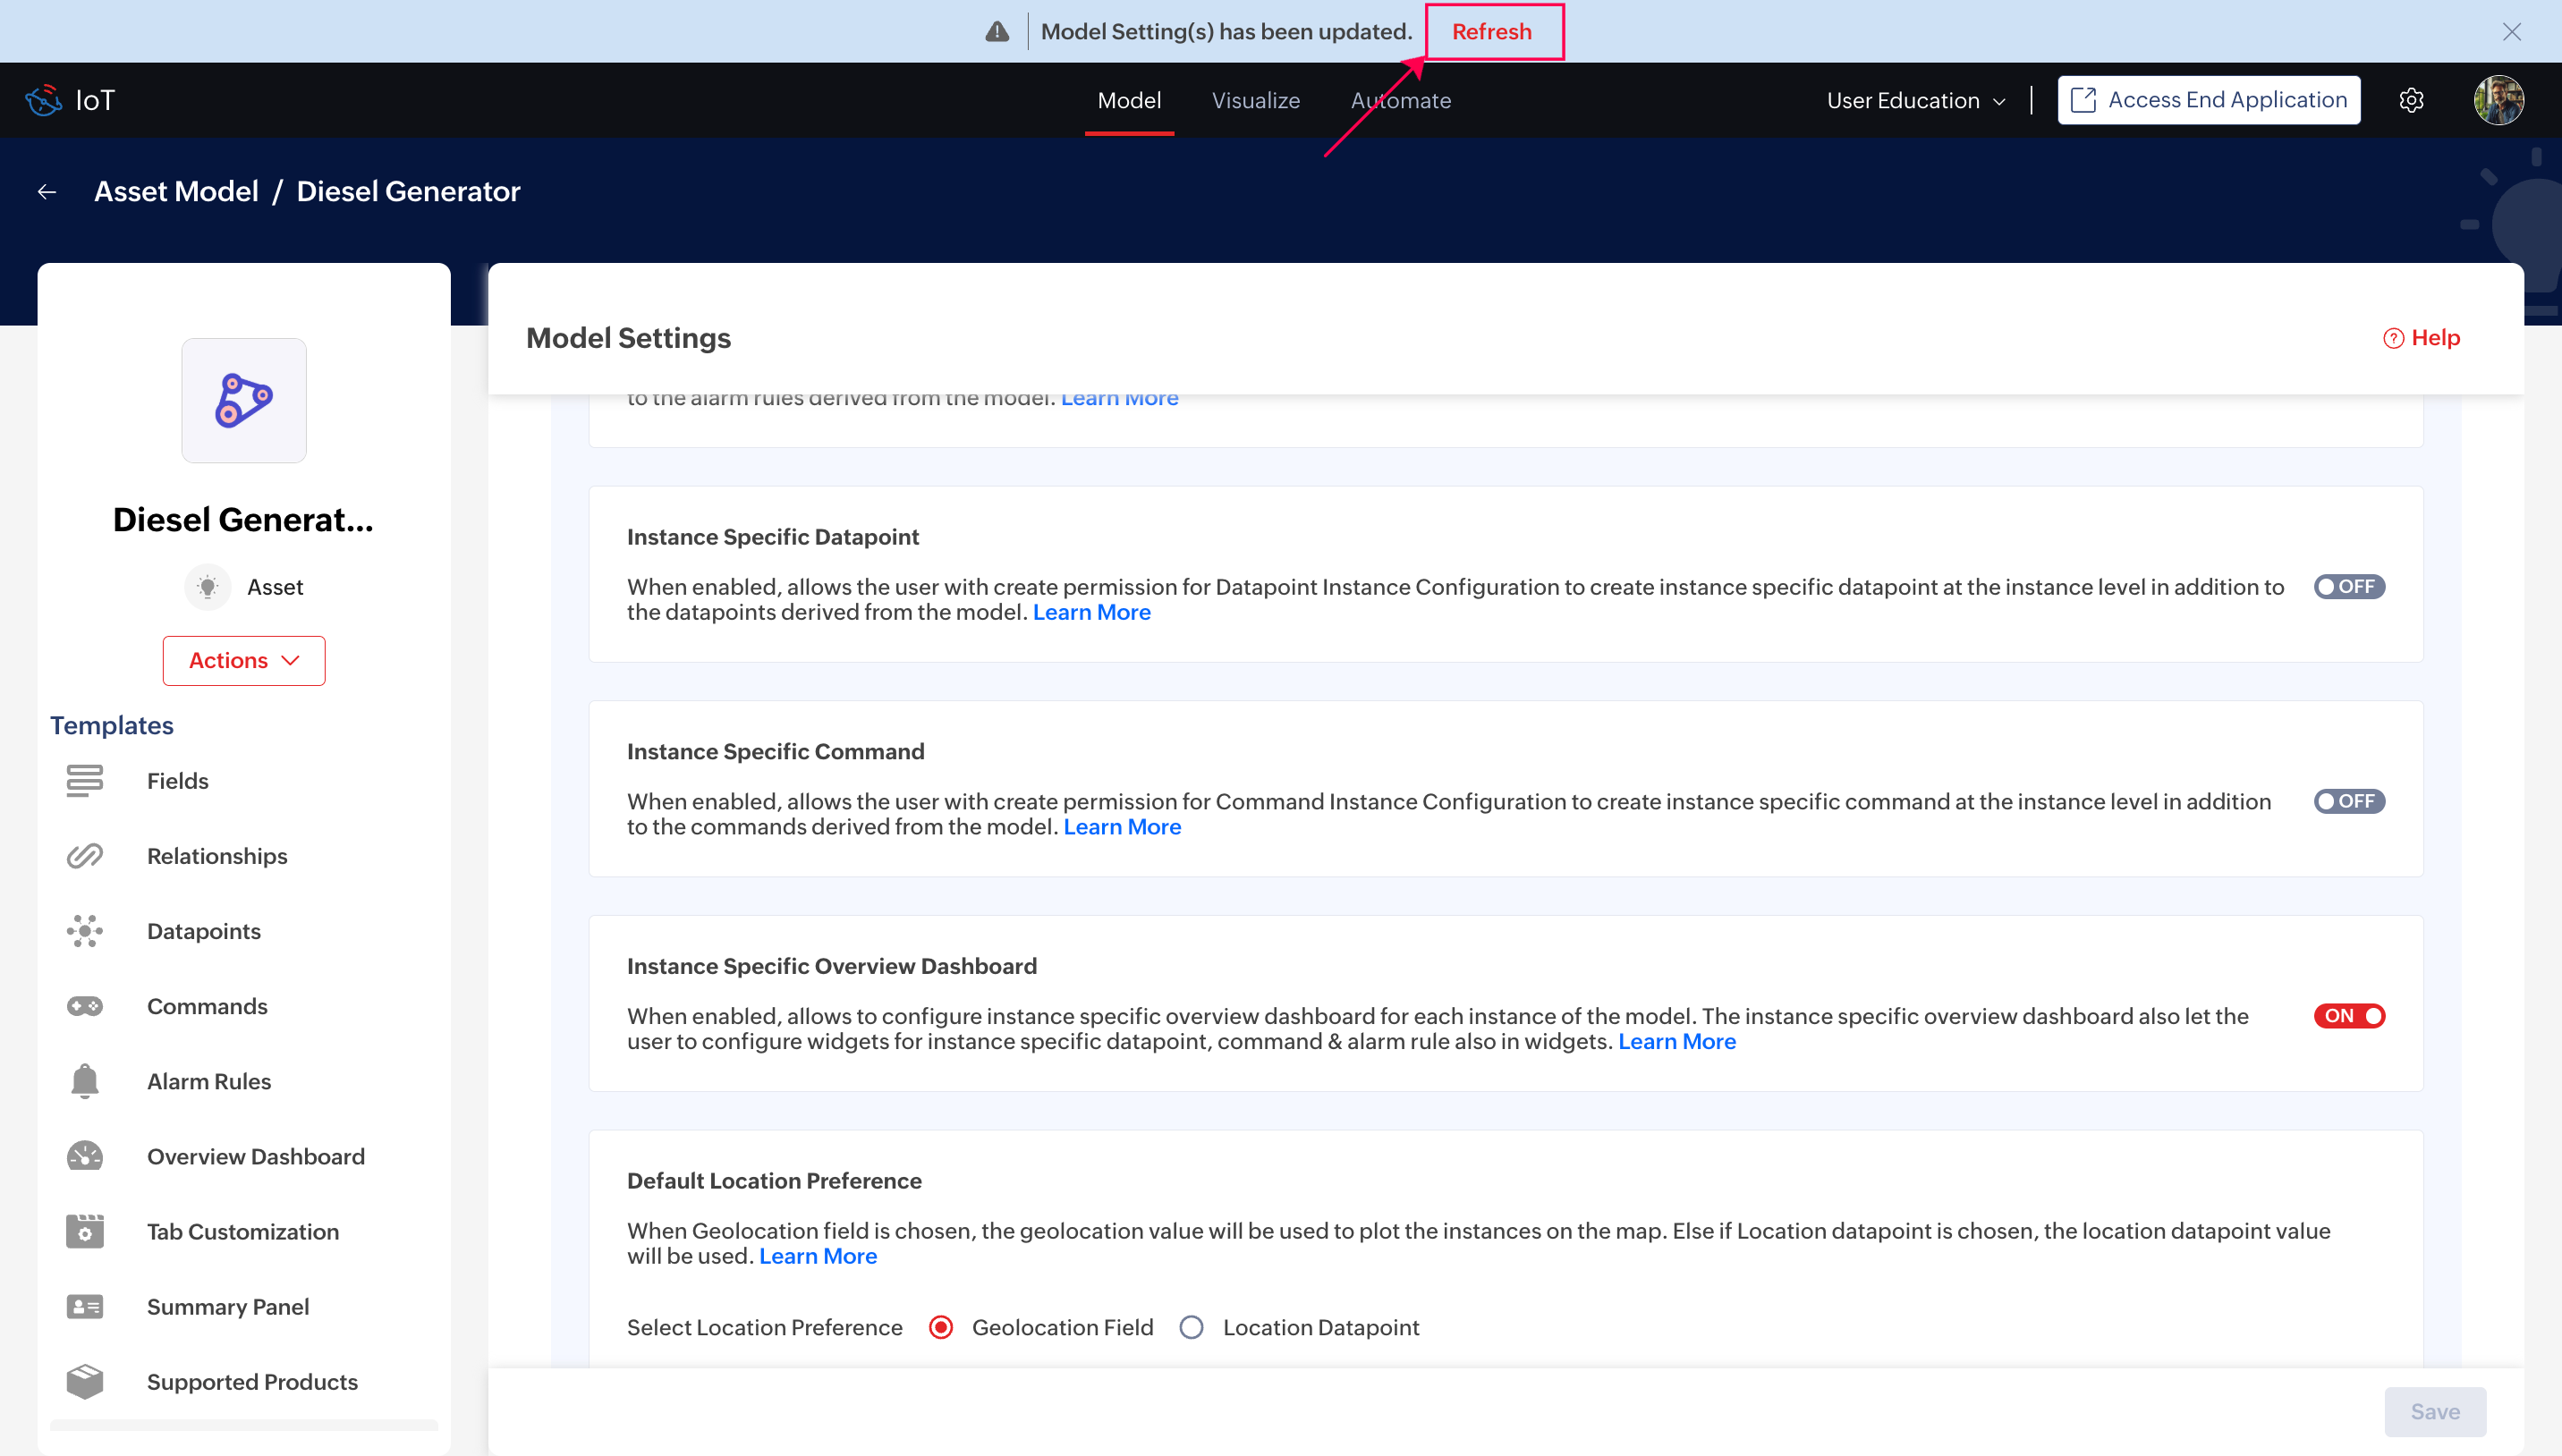
Task: Dismiss the notification banner with X
Action: click(x=2511, y=31)
